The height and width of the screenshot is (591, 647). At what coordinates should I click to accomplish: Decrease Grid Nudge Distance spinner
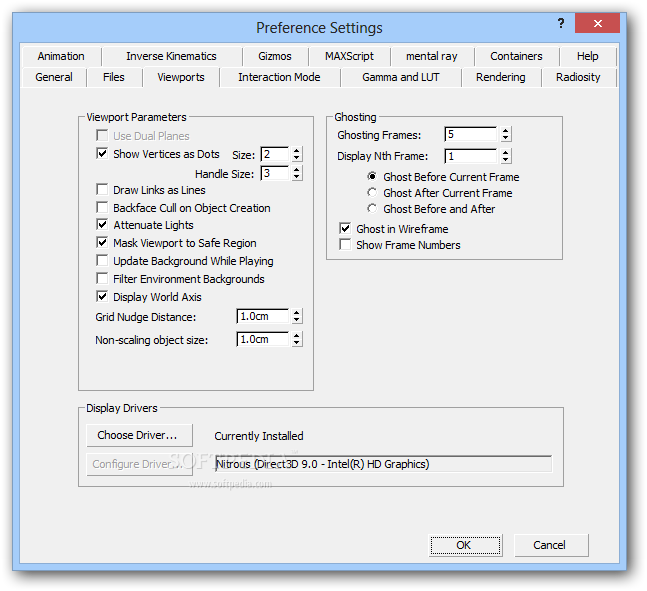296,320
